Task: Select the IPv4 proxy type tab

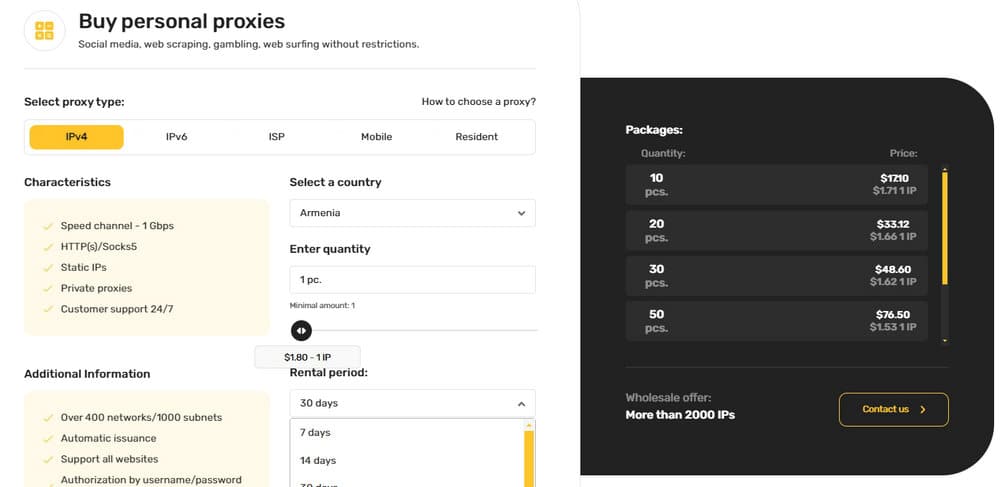Action: 77,137
